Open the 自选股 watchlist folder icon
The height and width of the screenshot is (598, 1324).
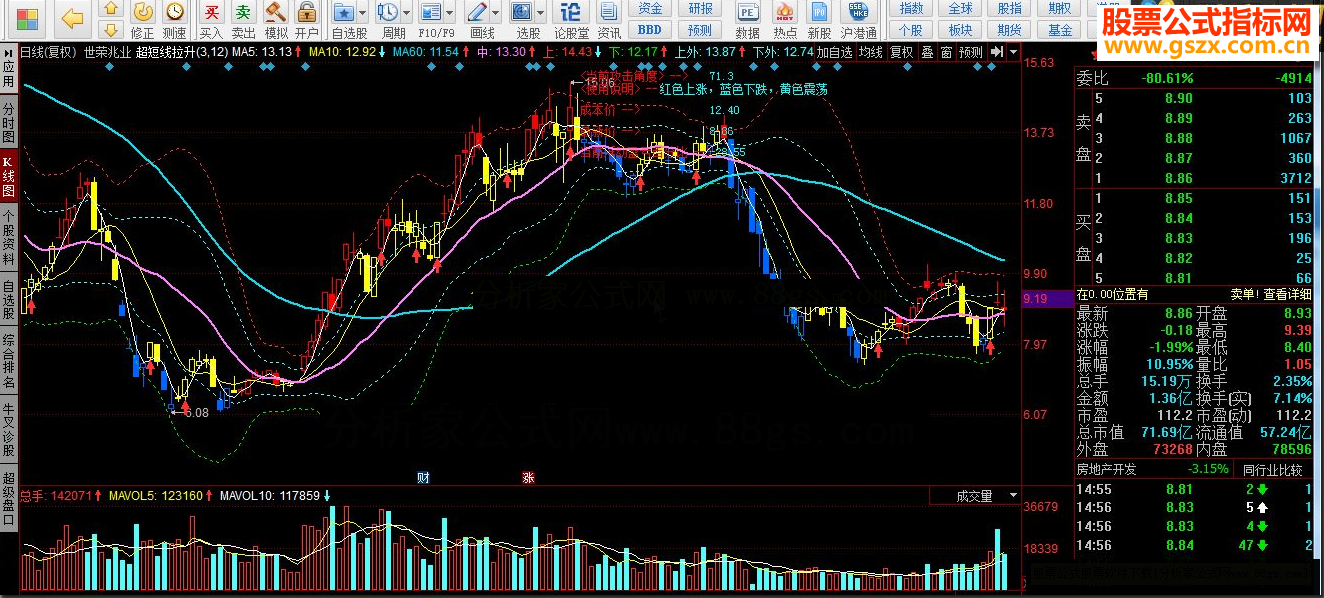pos(344,12)
